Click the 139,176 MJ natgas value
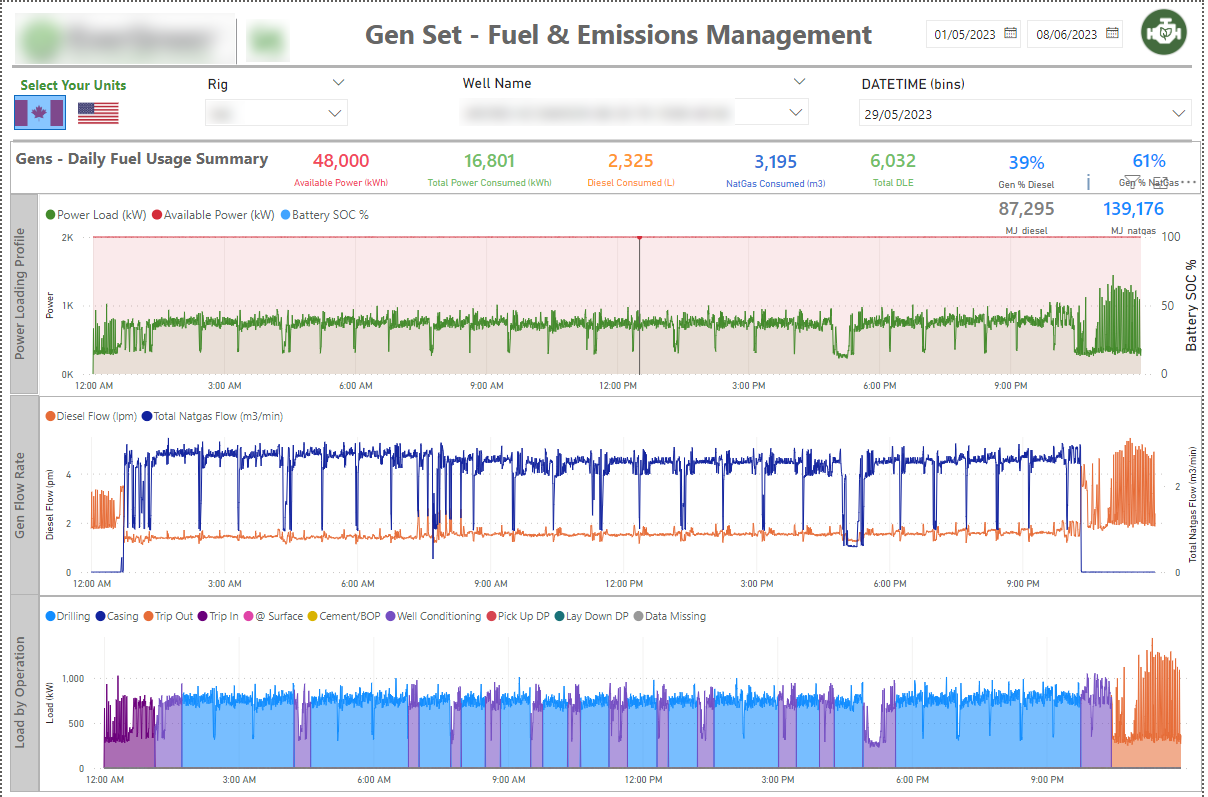Viewport: 1208px width, 797px height. coord(1134,209)
